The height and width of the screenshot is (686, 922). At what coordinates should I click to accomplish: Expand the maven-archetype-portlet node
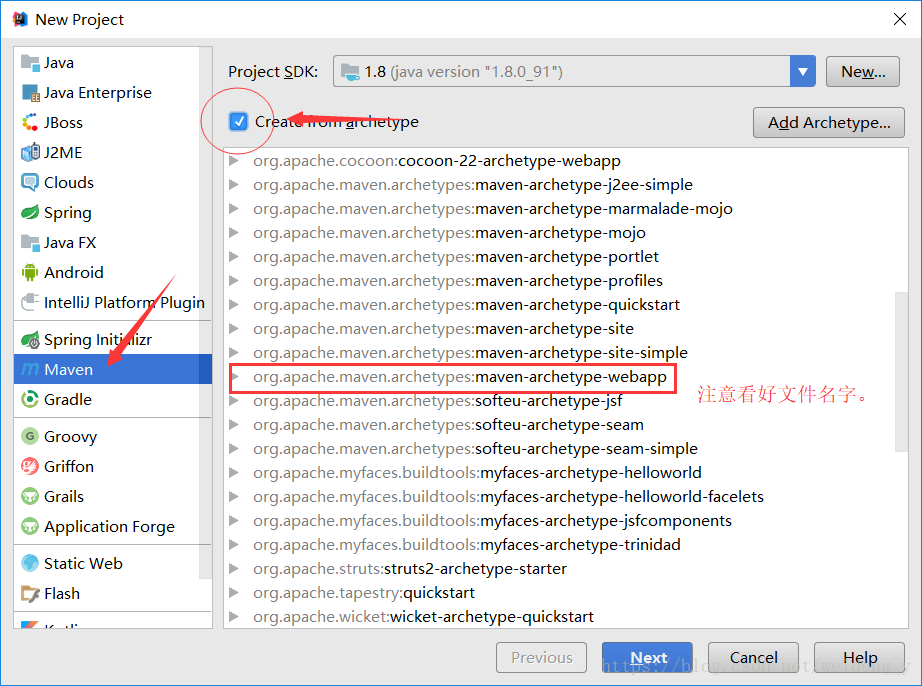(234, 256)
